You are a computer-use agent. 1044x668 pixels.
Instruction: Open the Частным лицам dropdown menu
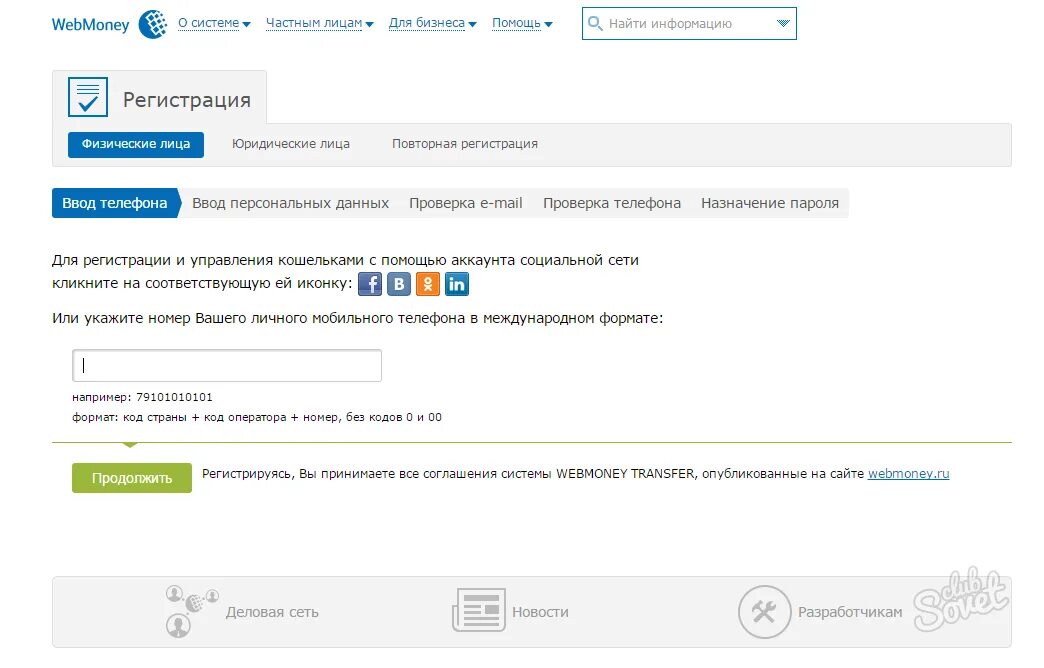click(320, 23)
